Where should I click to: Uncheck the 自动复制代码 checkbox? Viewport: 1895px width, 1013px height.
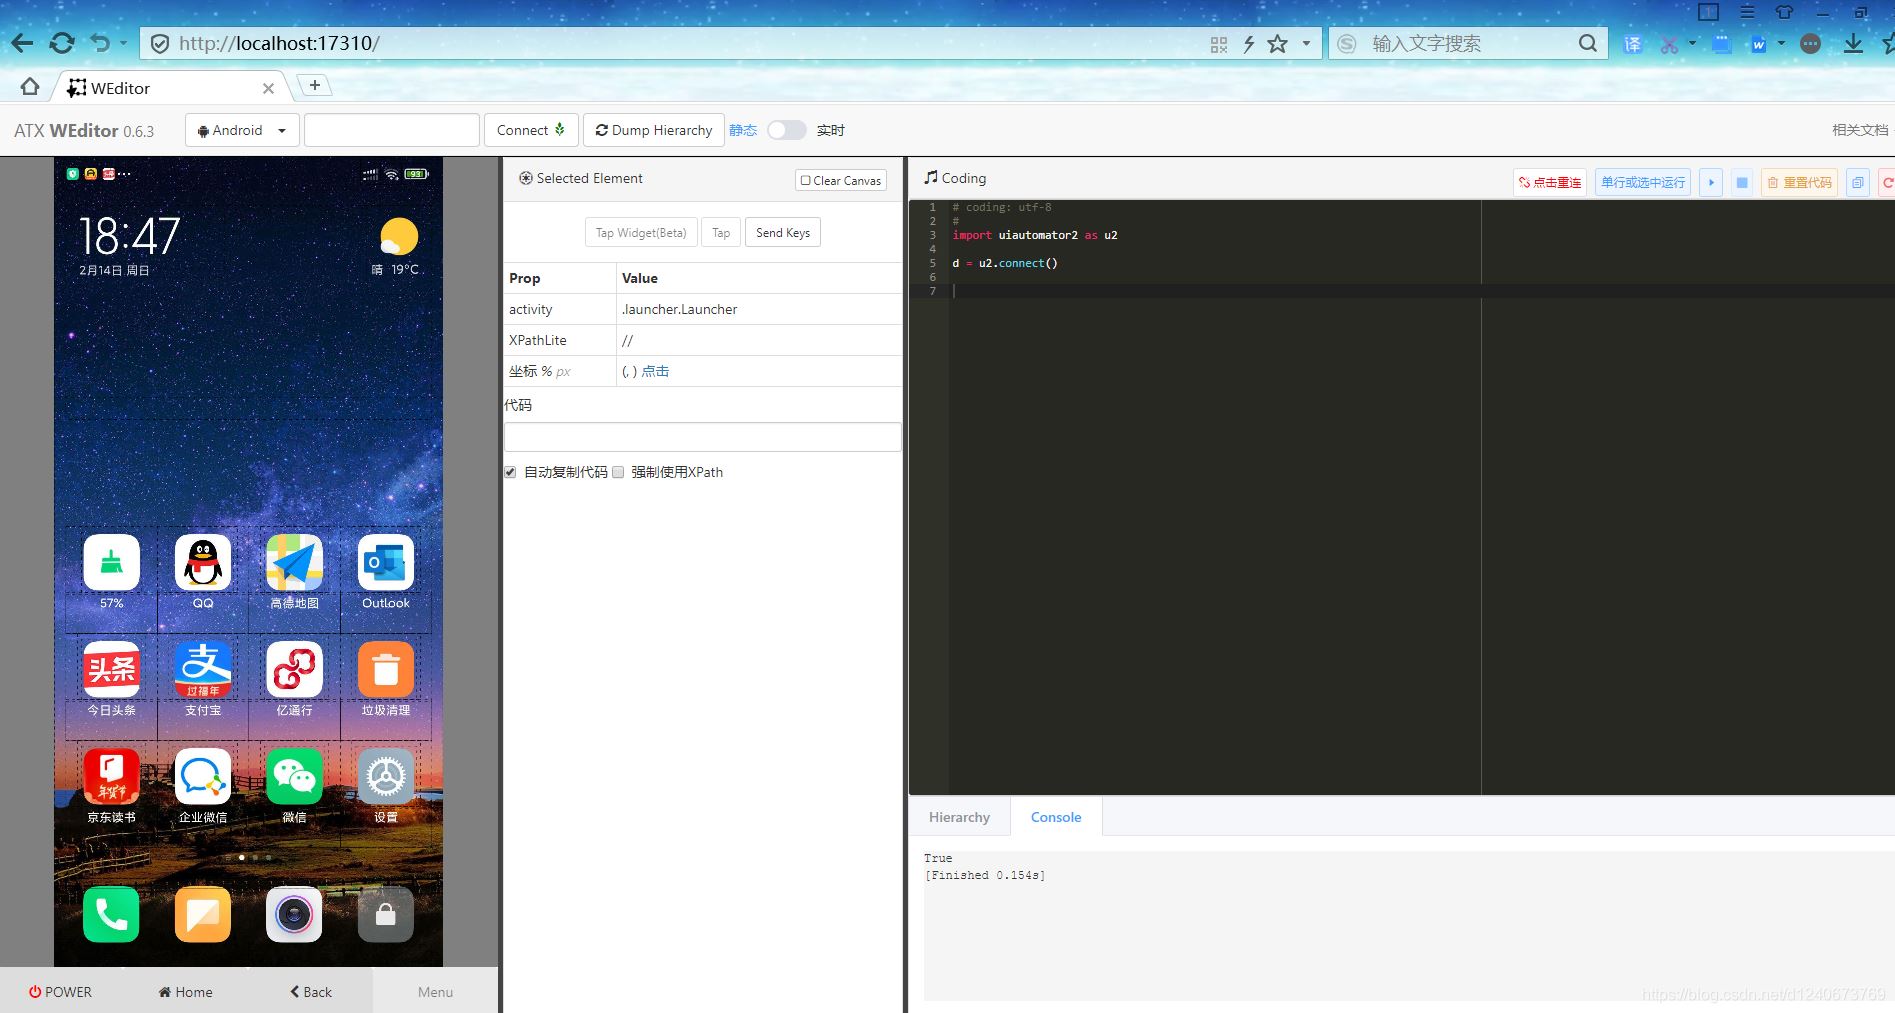click(510, 472)
